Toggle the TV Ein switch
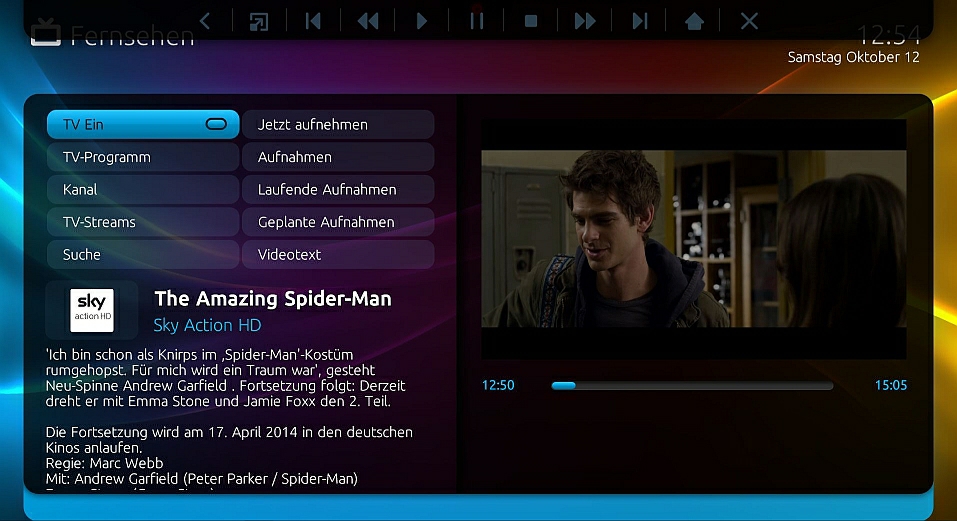Viewport: 957px width, 521px height. pyautogui.click(x=216, y=125)
